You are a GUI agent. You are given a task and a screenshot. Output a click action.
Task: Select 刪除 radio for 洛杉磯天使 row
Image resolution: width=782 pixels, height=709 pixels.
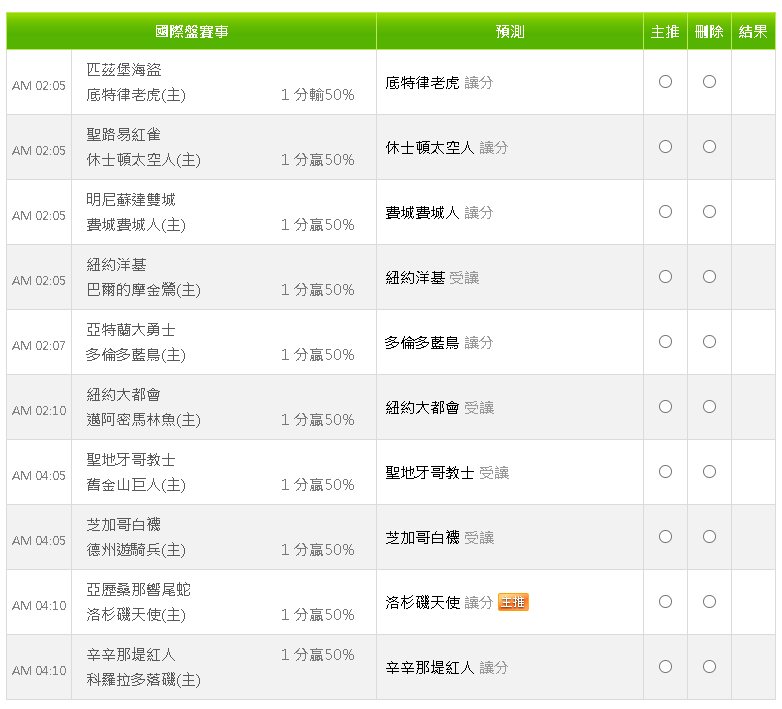tap(709, 602)
